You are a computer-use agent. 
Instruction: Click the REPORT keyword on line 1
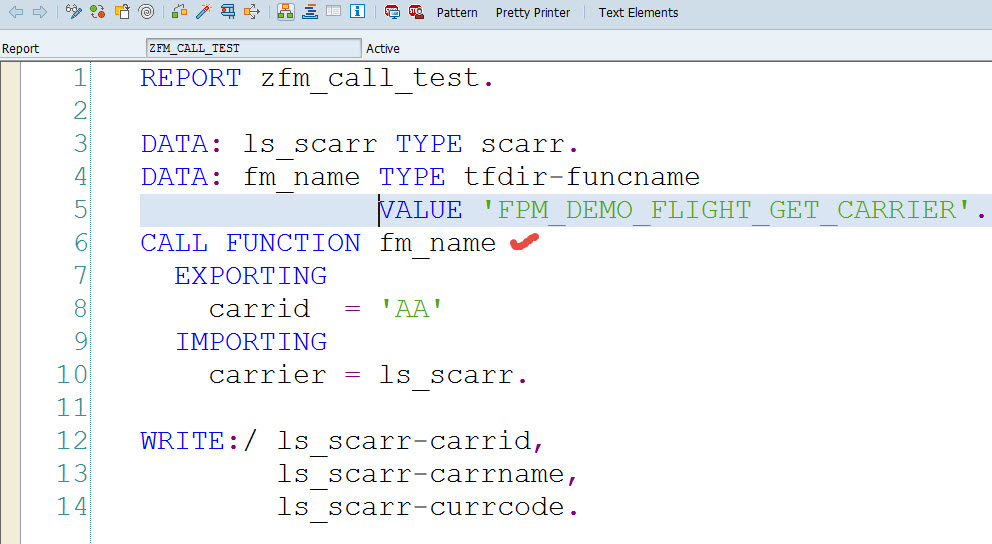(190, 78)
